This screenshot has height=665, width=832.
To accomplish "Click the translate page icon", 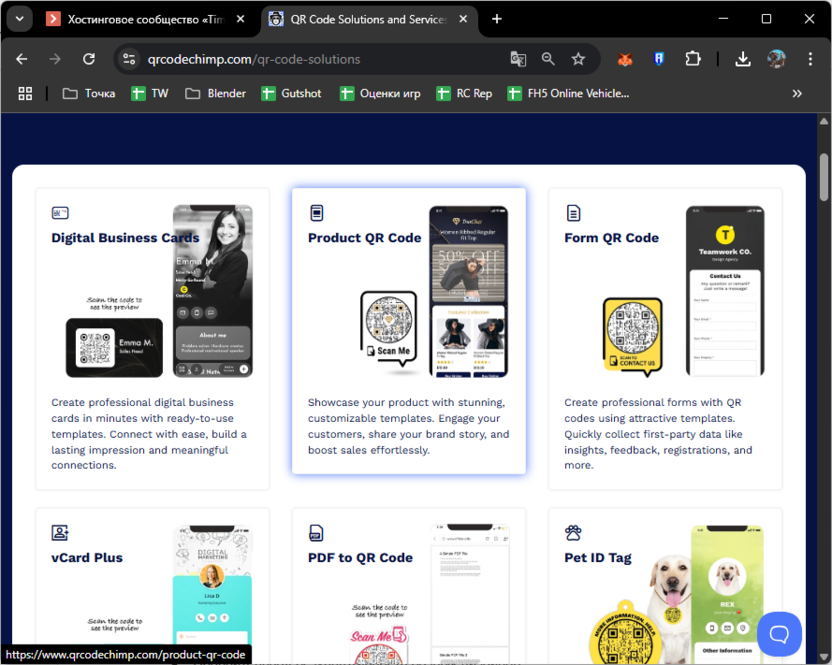I will 518,59.
